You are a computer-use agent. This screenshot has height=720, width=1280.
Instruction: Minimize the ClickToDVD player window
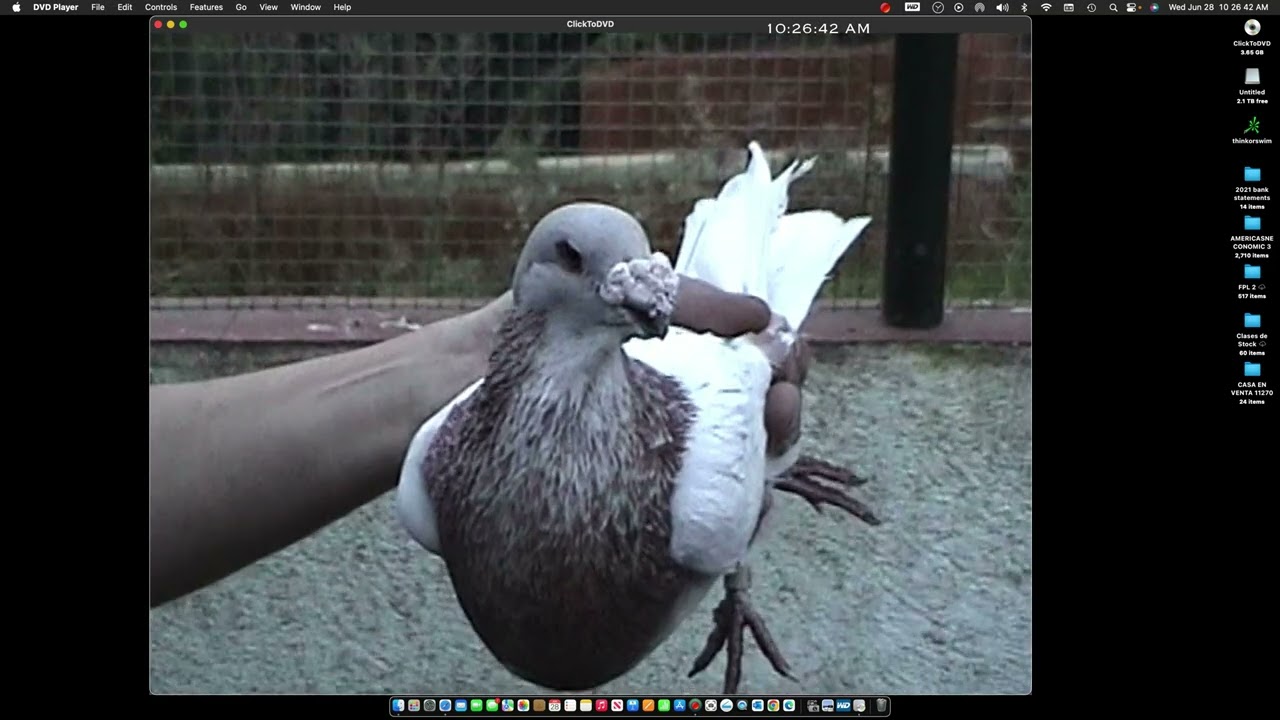171,24
